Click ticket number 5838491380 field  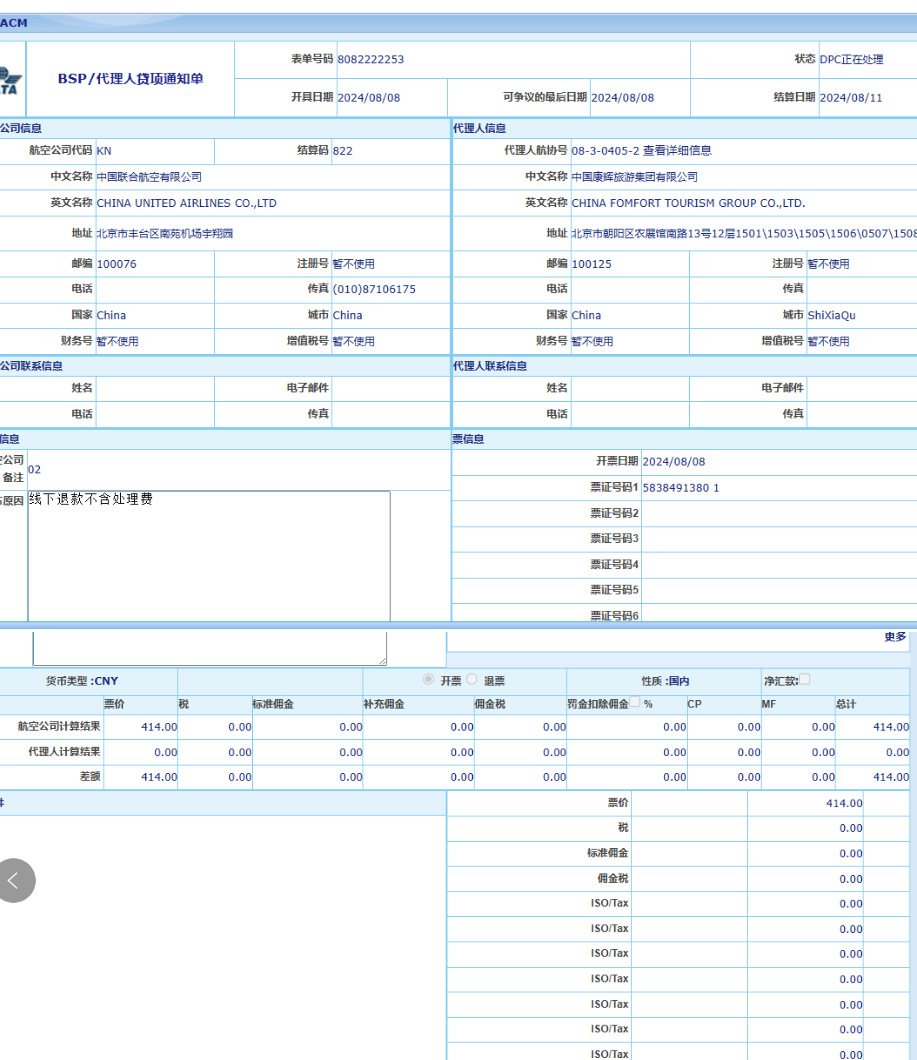click(x=680, y=488)
